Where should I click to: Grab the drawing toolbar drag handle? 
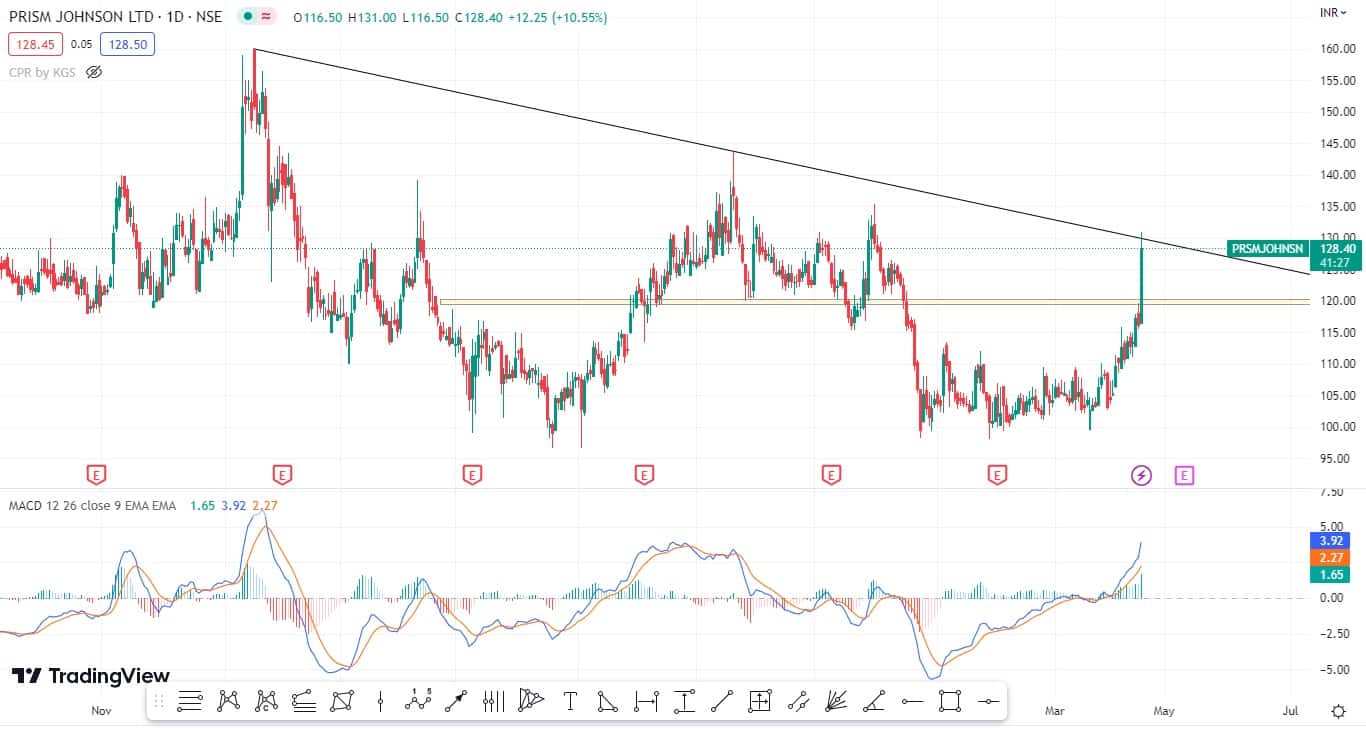(x=159, y=701)
